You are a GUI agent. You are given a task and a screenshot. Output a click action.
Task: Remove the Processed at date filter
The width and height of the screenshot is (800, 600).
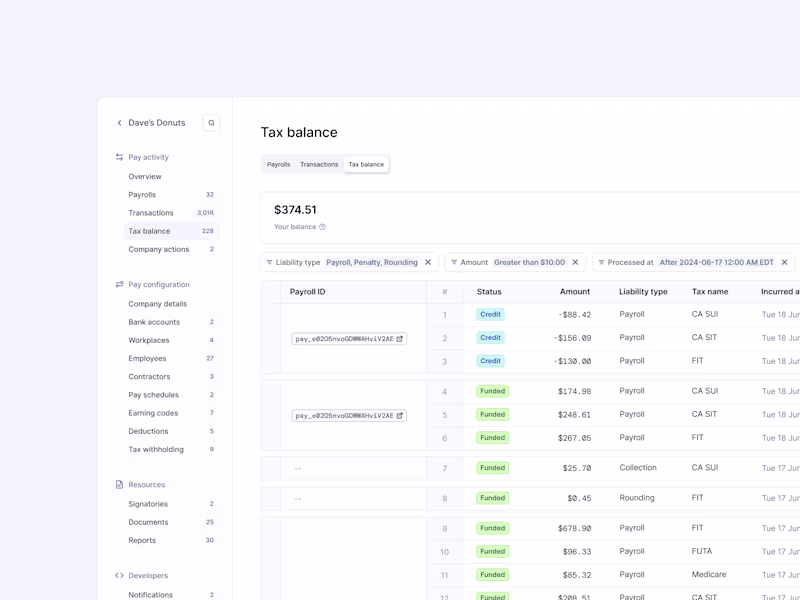pos(785,262)
